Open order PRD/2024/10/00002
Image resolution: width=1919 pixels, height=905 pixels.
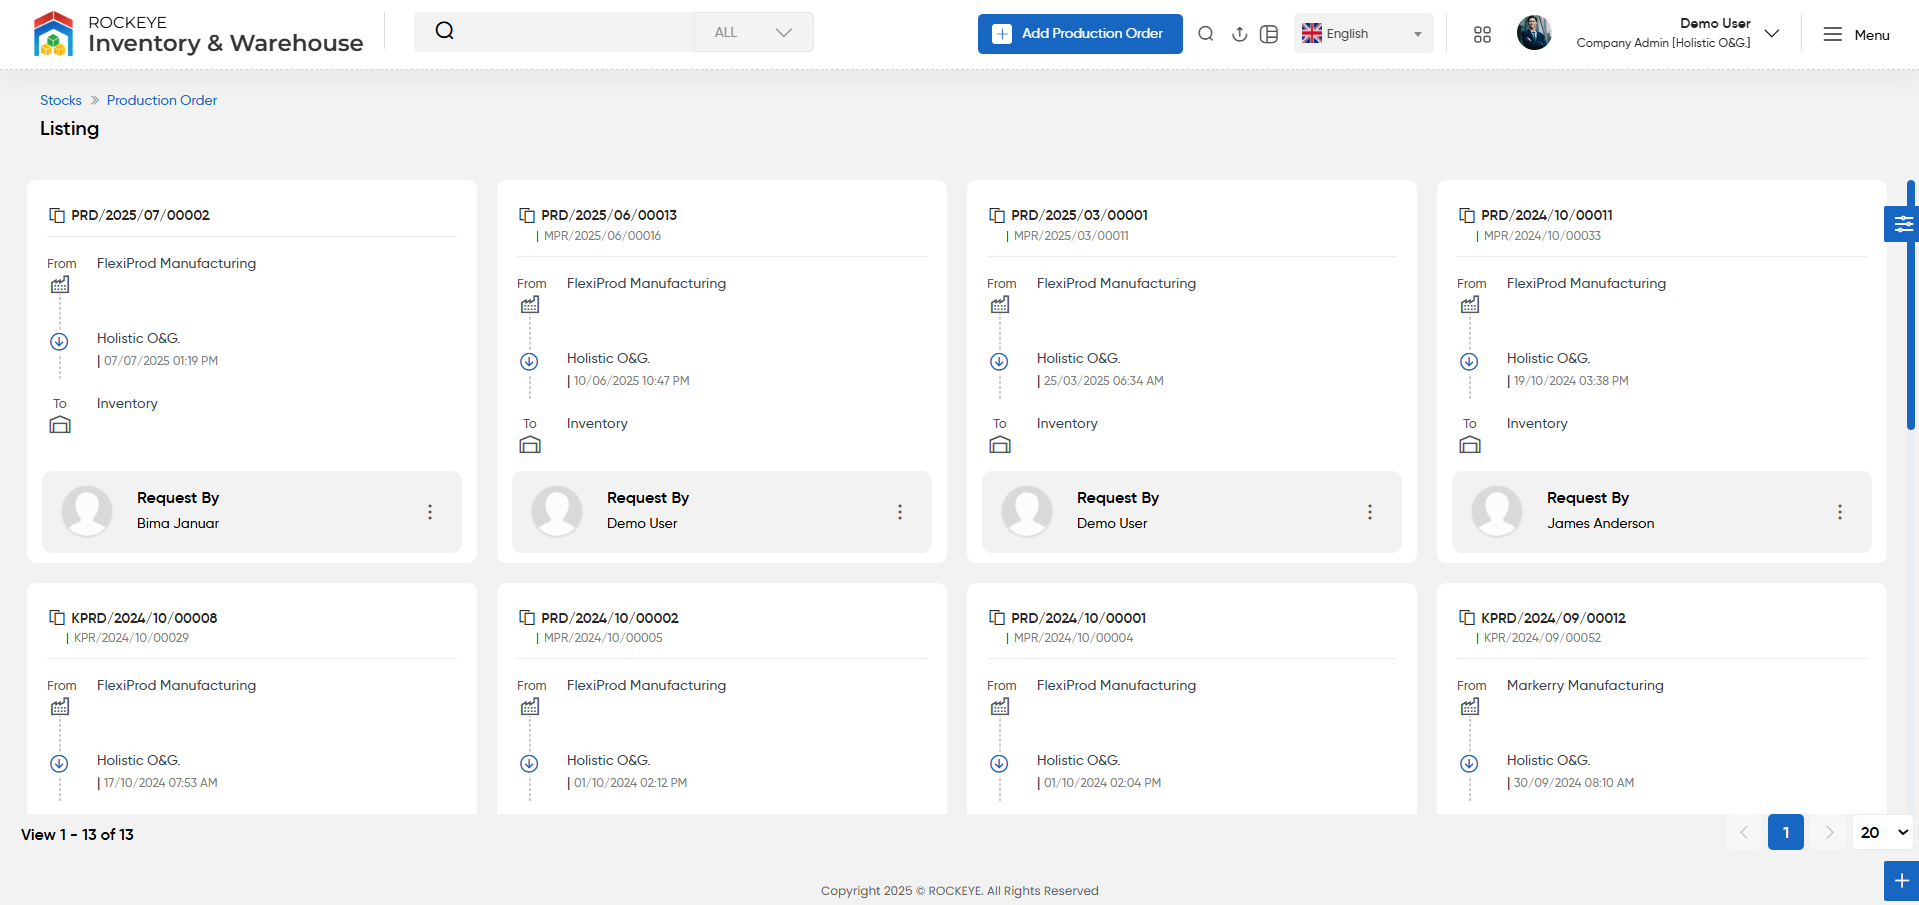(610, 618)
